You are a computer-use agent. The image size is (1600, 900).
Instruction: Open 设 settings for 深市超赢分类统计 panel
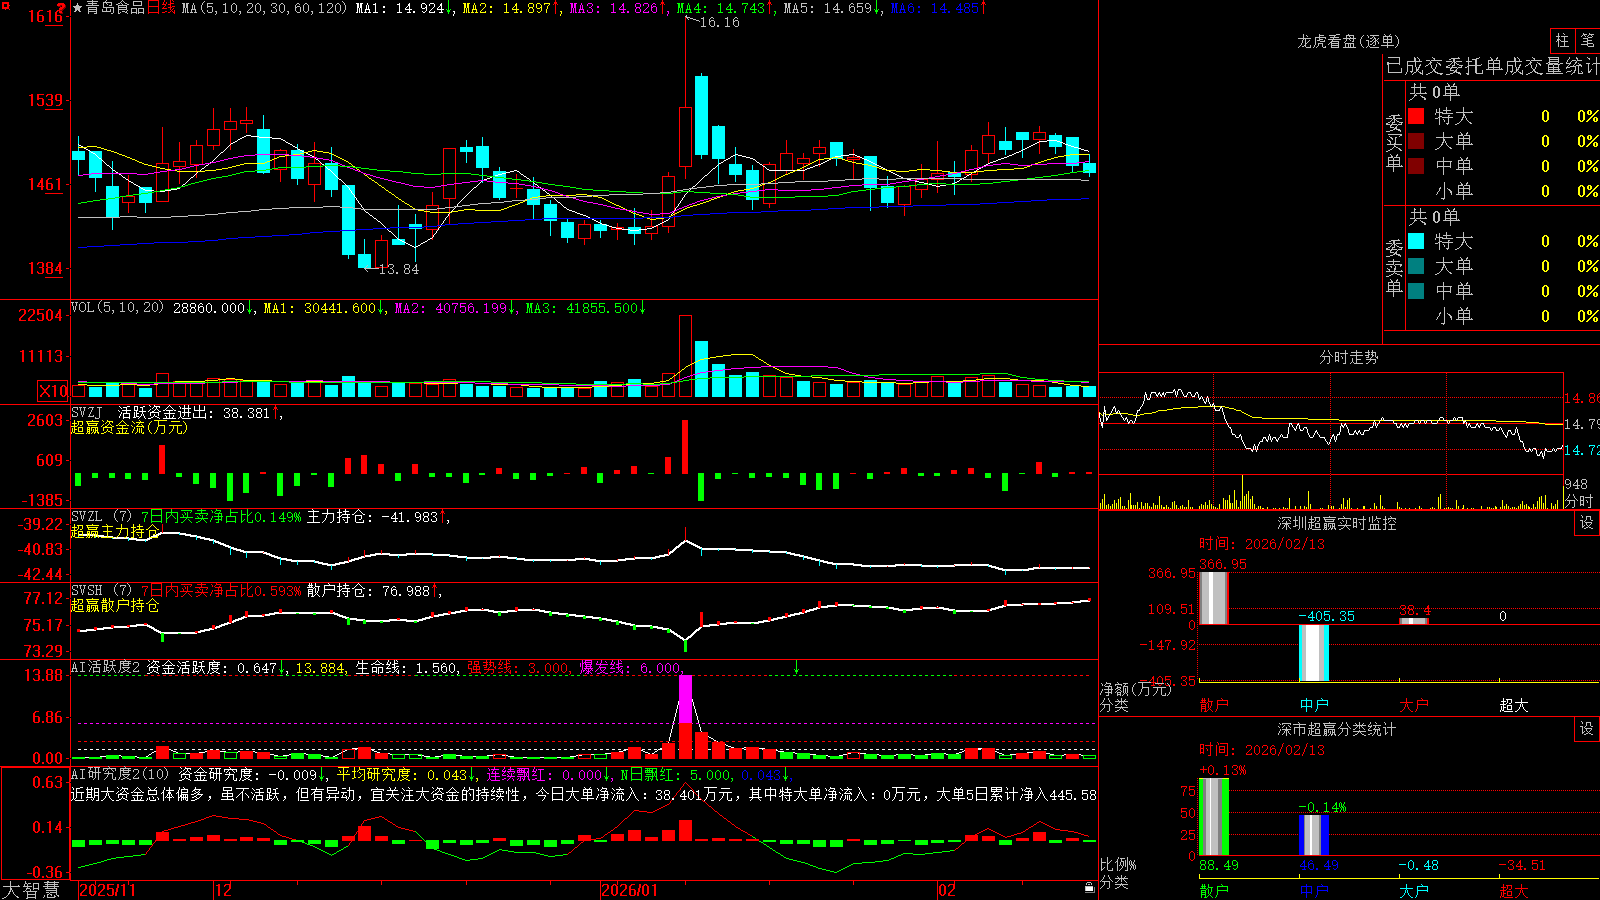(x=1587, y=729)
